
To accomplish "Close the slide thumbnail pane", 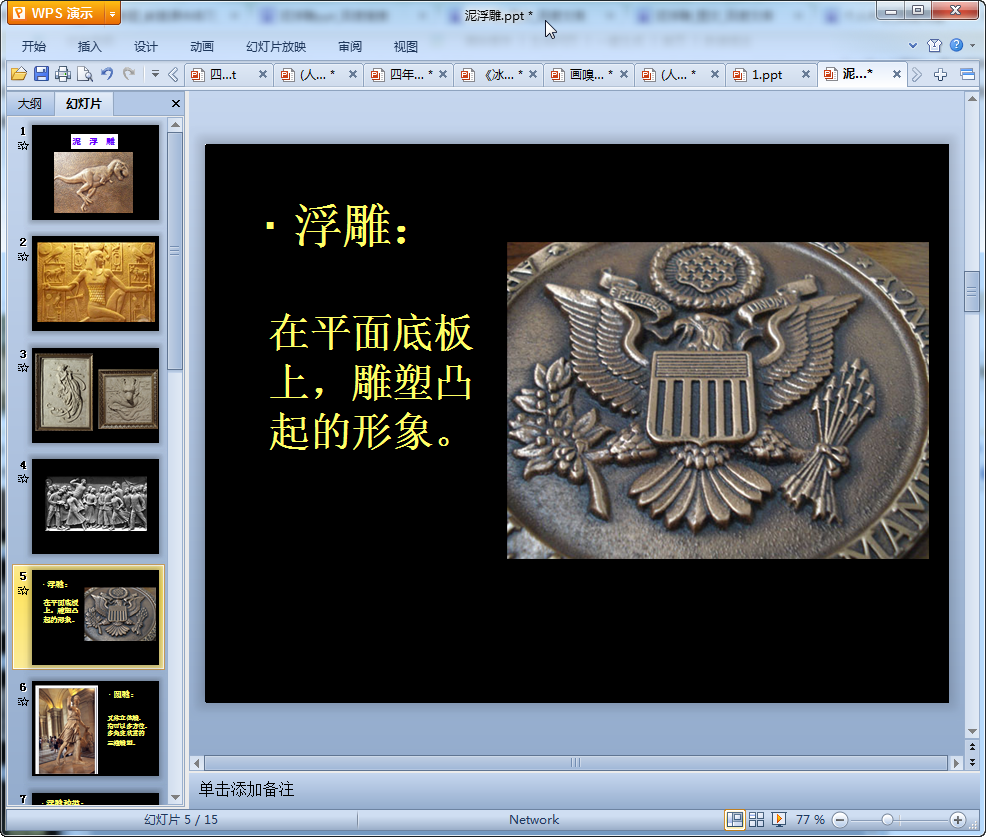I will (176, 104).
